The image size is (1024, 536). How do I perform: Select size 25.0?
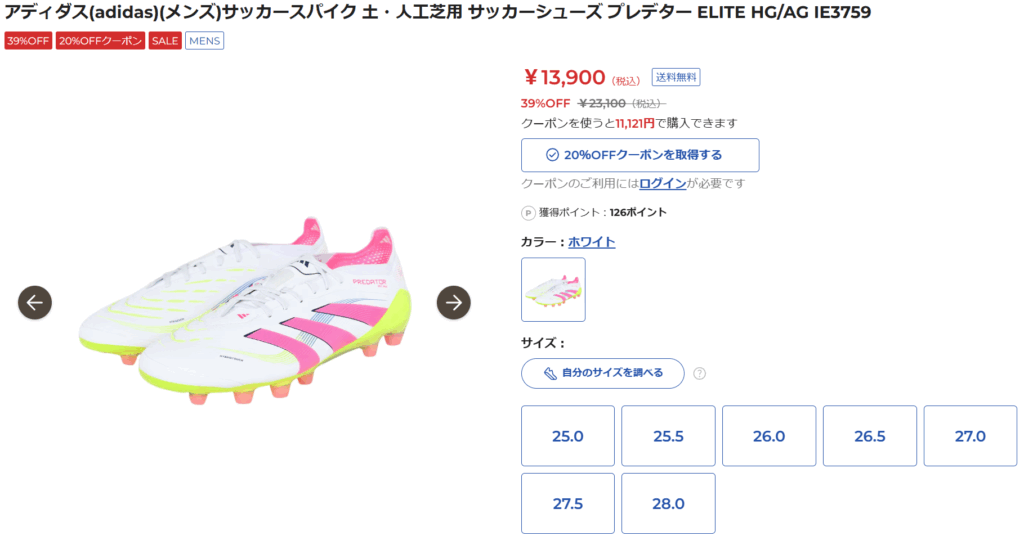[x=568, y=436]
